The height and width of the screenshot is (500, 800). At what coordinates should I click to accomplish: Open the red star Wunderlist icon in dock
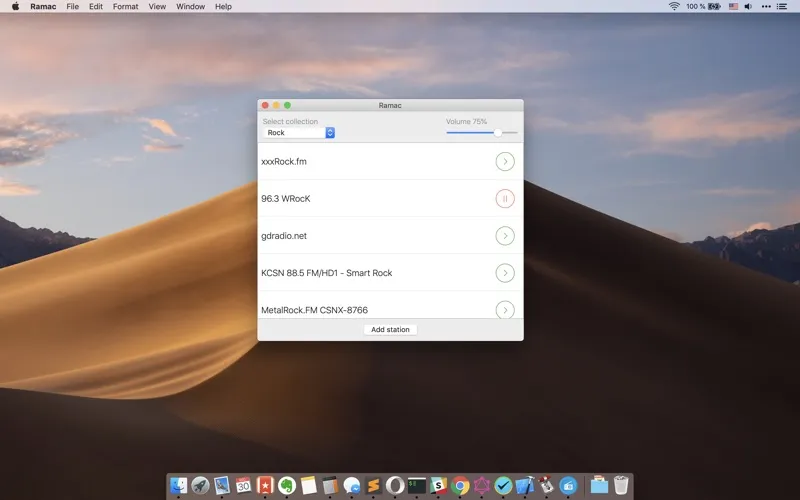pos(265,485)
